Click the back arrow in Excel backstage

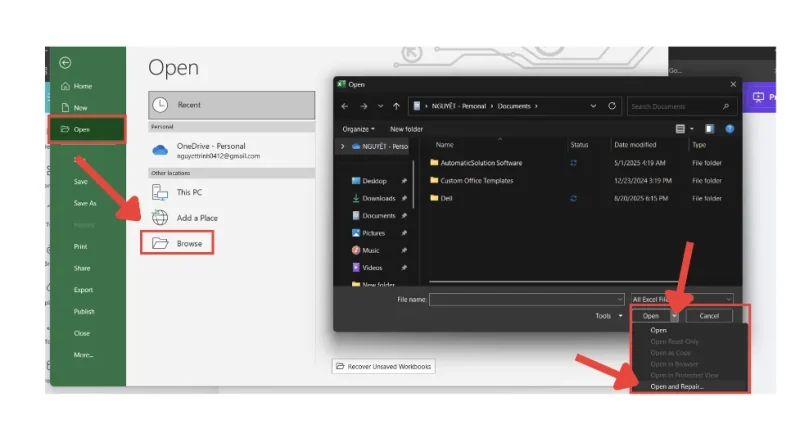click(65, 62)
